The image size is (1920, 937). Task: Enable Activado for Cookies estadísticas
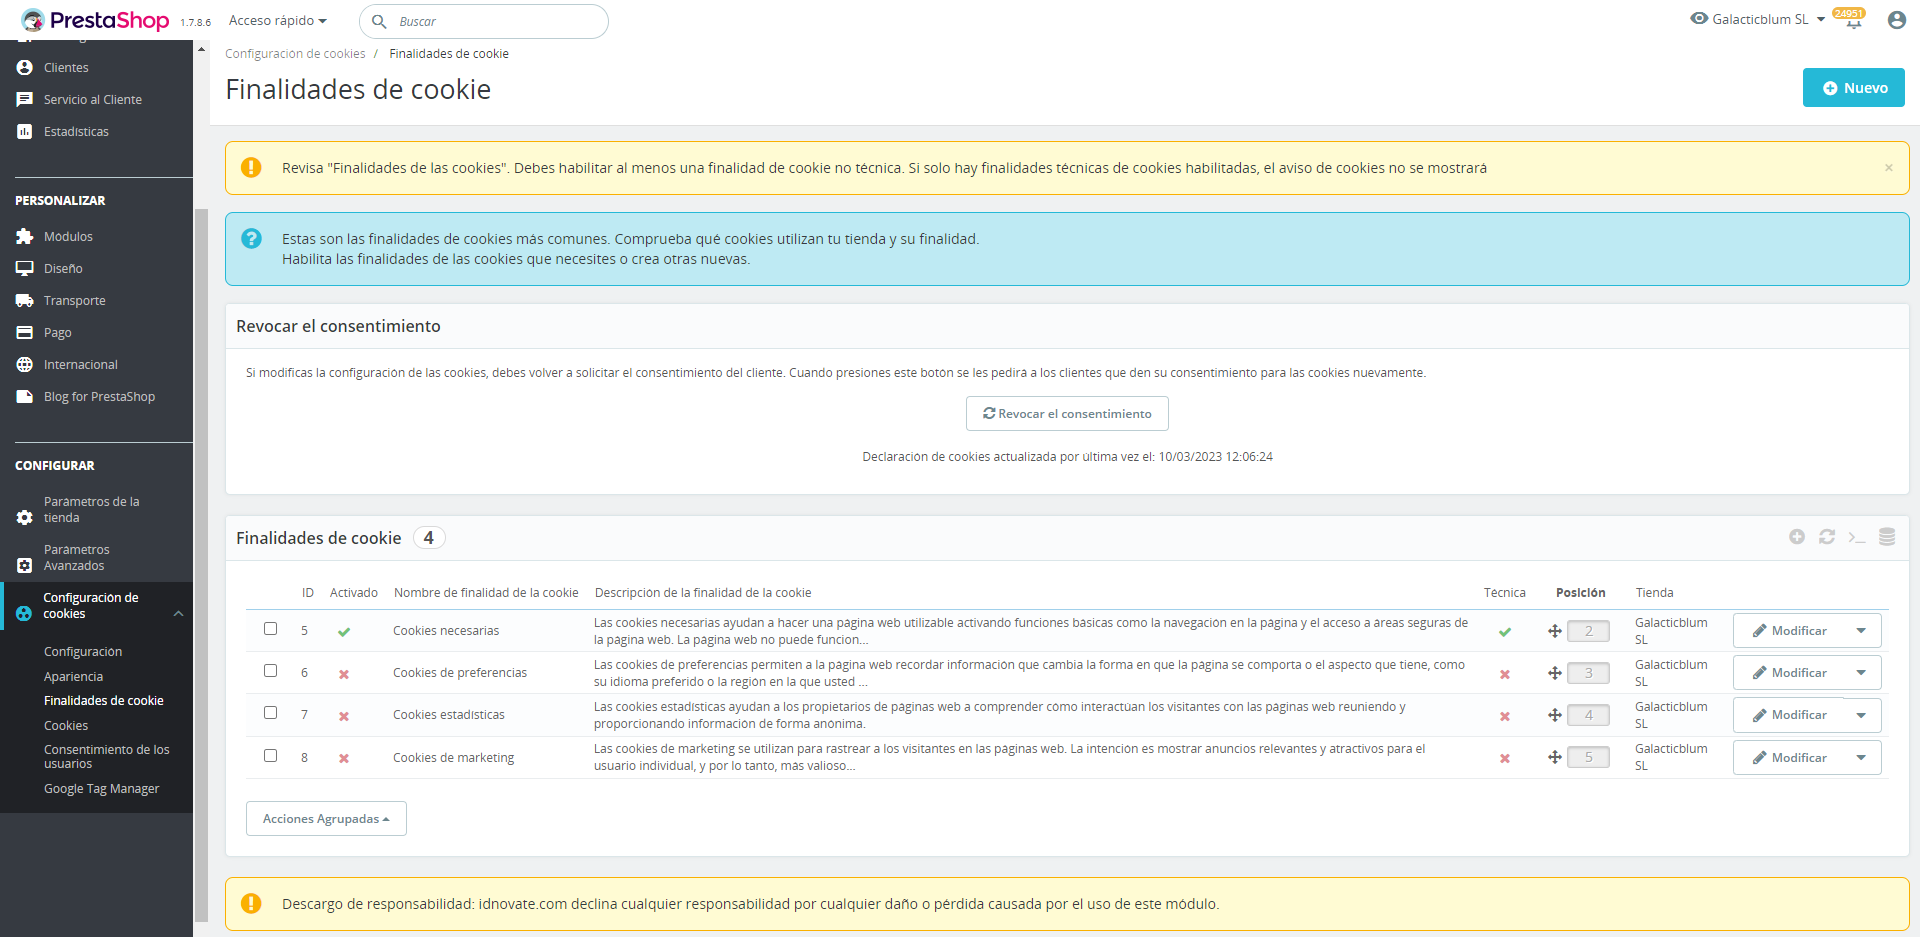pos(344,716)
